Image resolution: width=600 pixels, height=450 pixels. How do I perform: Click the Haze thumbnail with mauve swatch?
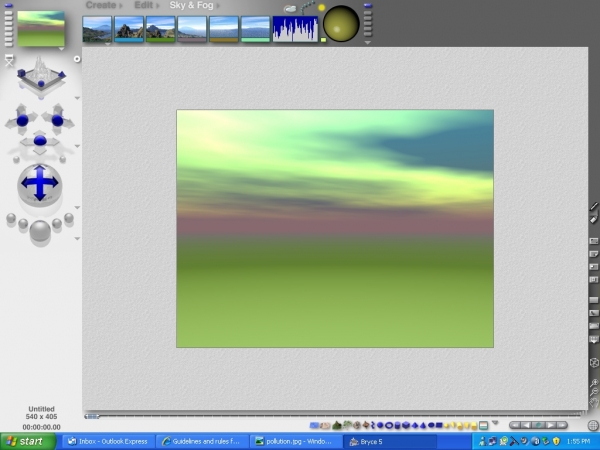tap(192, 29)
